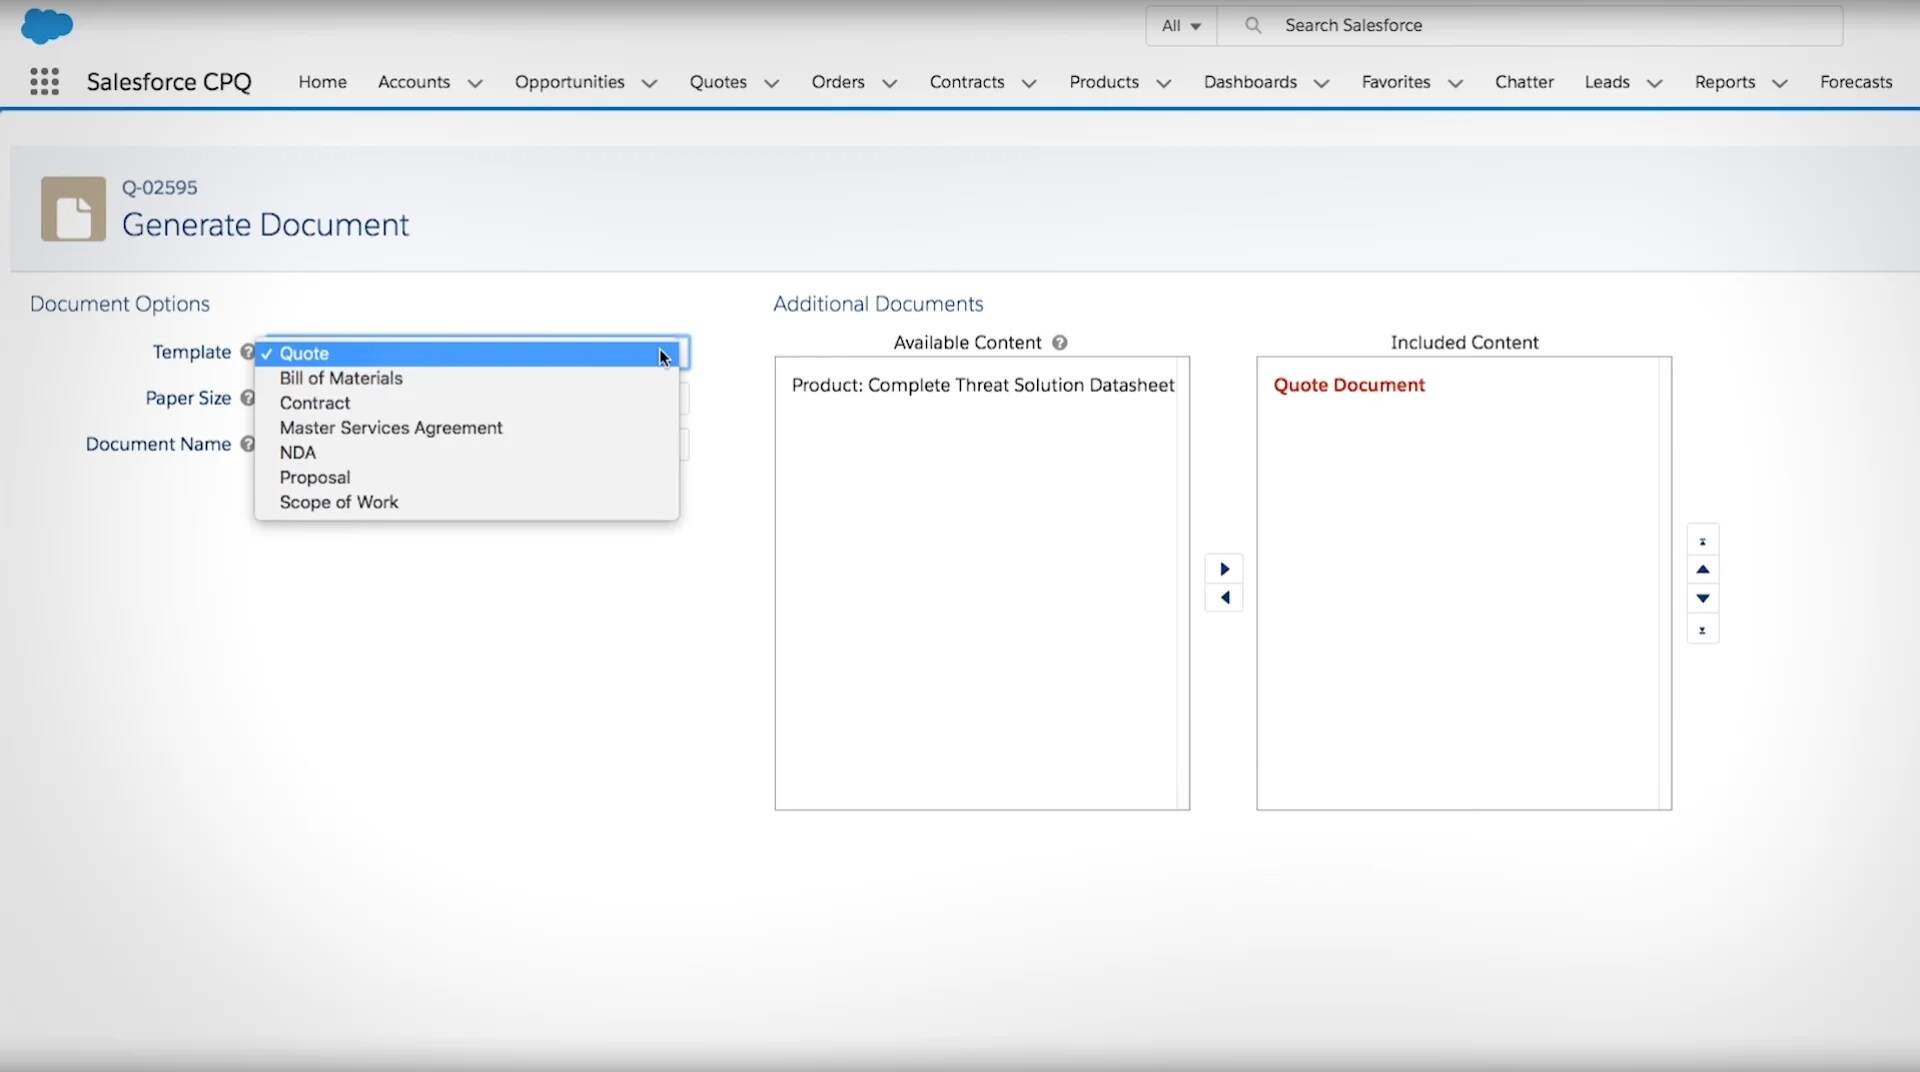The image size is (1920, 1072).
Task: Open the App Launcher grid icon
Action: 44,81
